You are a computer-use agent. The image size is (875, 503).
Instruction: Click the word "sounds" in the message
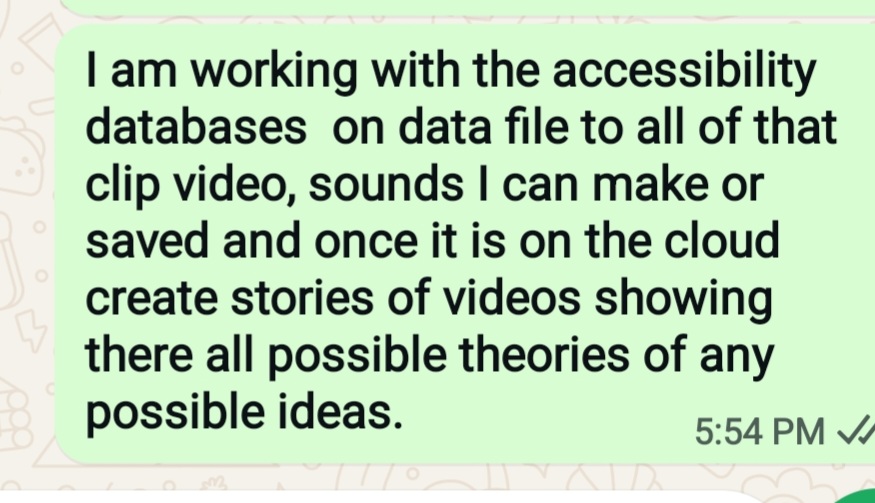(x=386, y=184)
